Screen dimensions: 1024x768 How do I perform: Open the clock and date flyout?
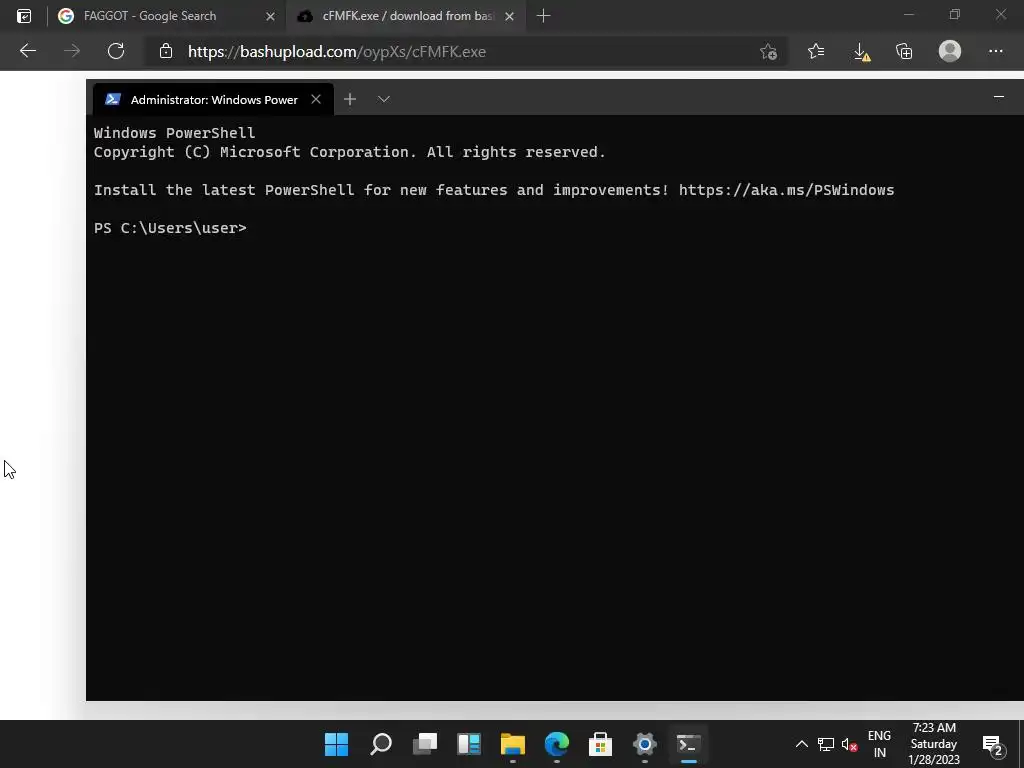(x=934, y=744)
